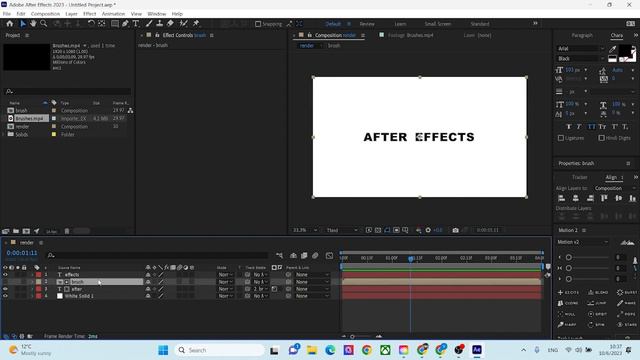The image size is (640, 360).
Task: Click the Blend button in Motion 2
Action: (x=598, y=293)
